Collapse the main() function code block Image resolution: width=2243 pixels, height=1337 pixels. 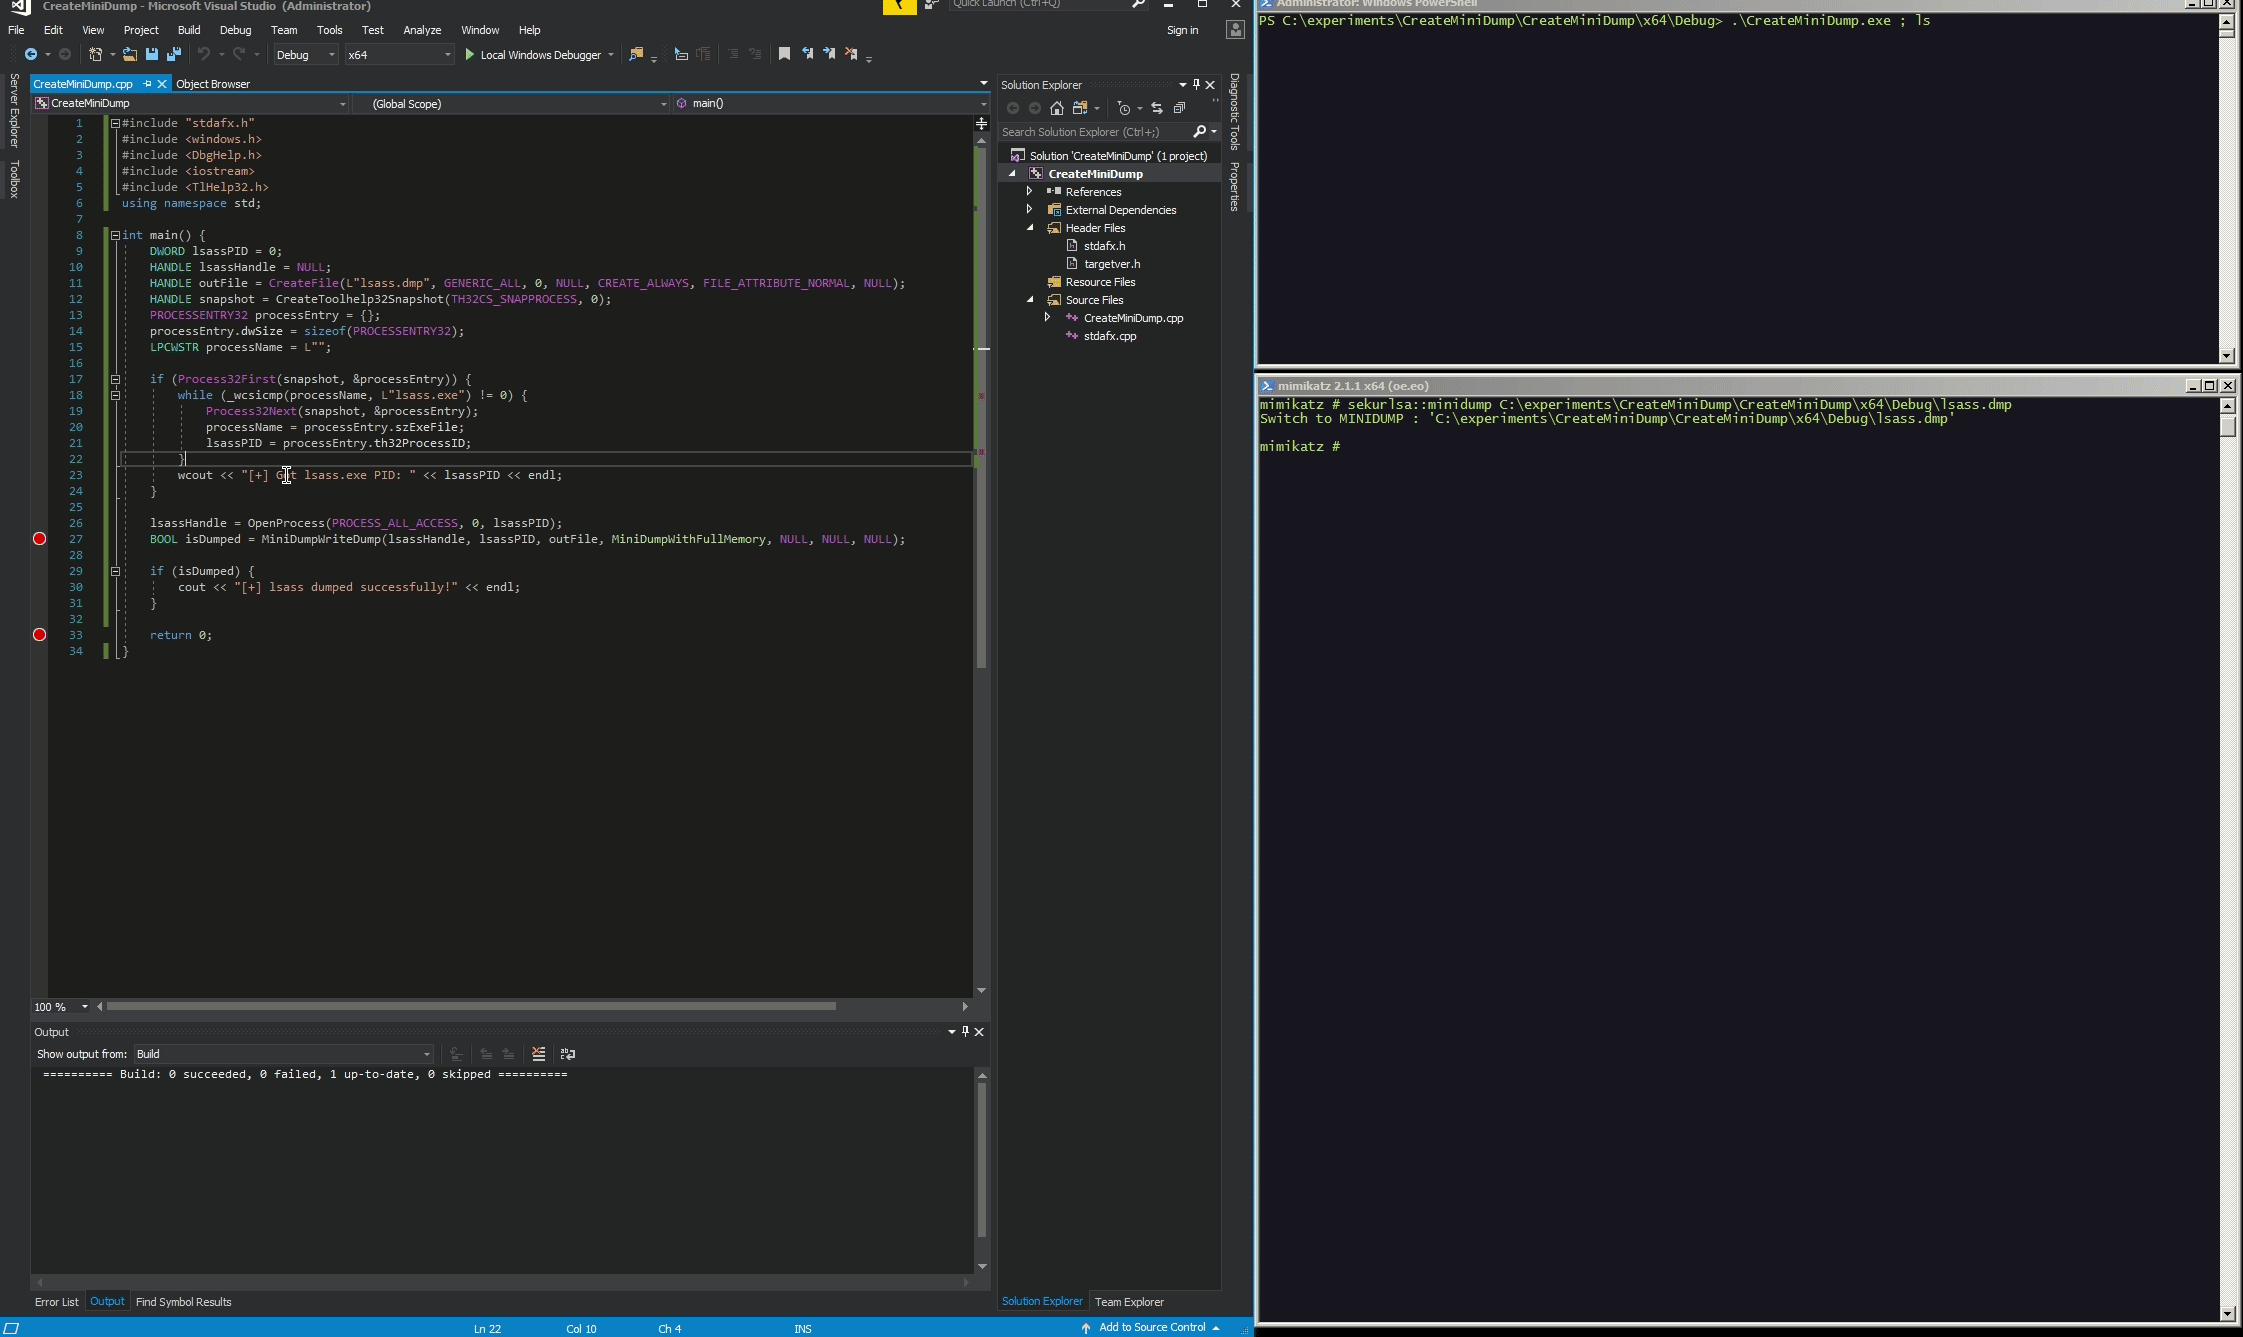coord(115,235)
